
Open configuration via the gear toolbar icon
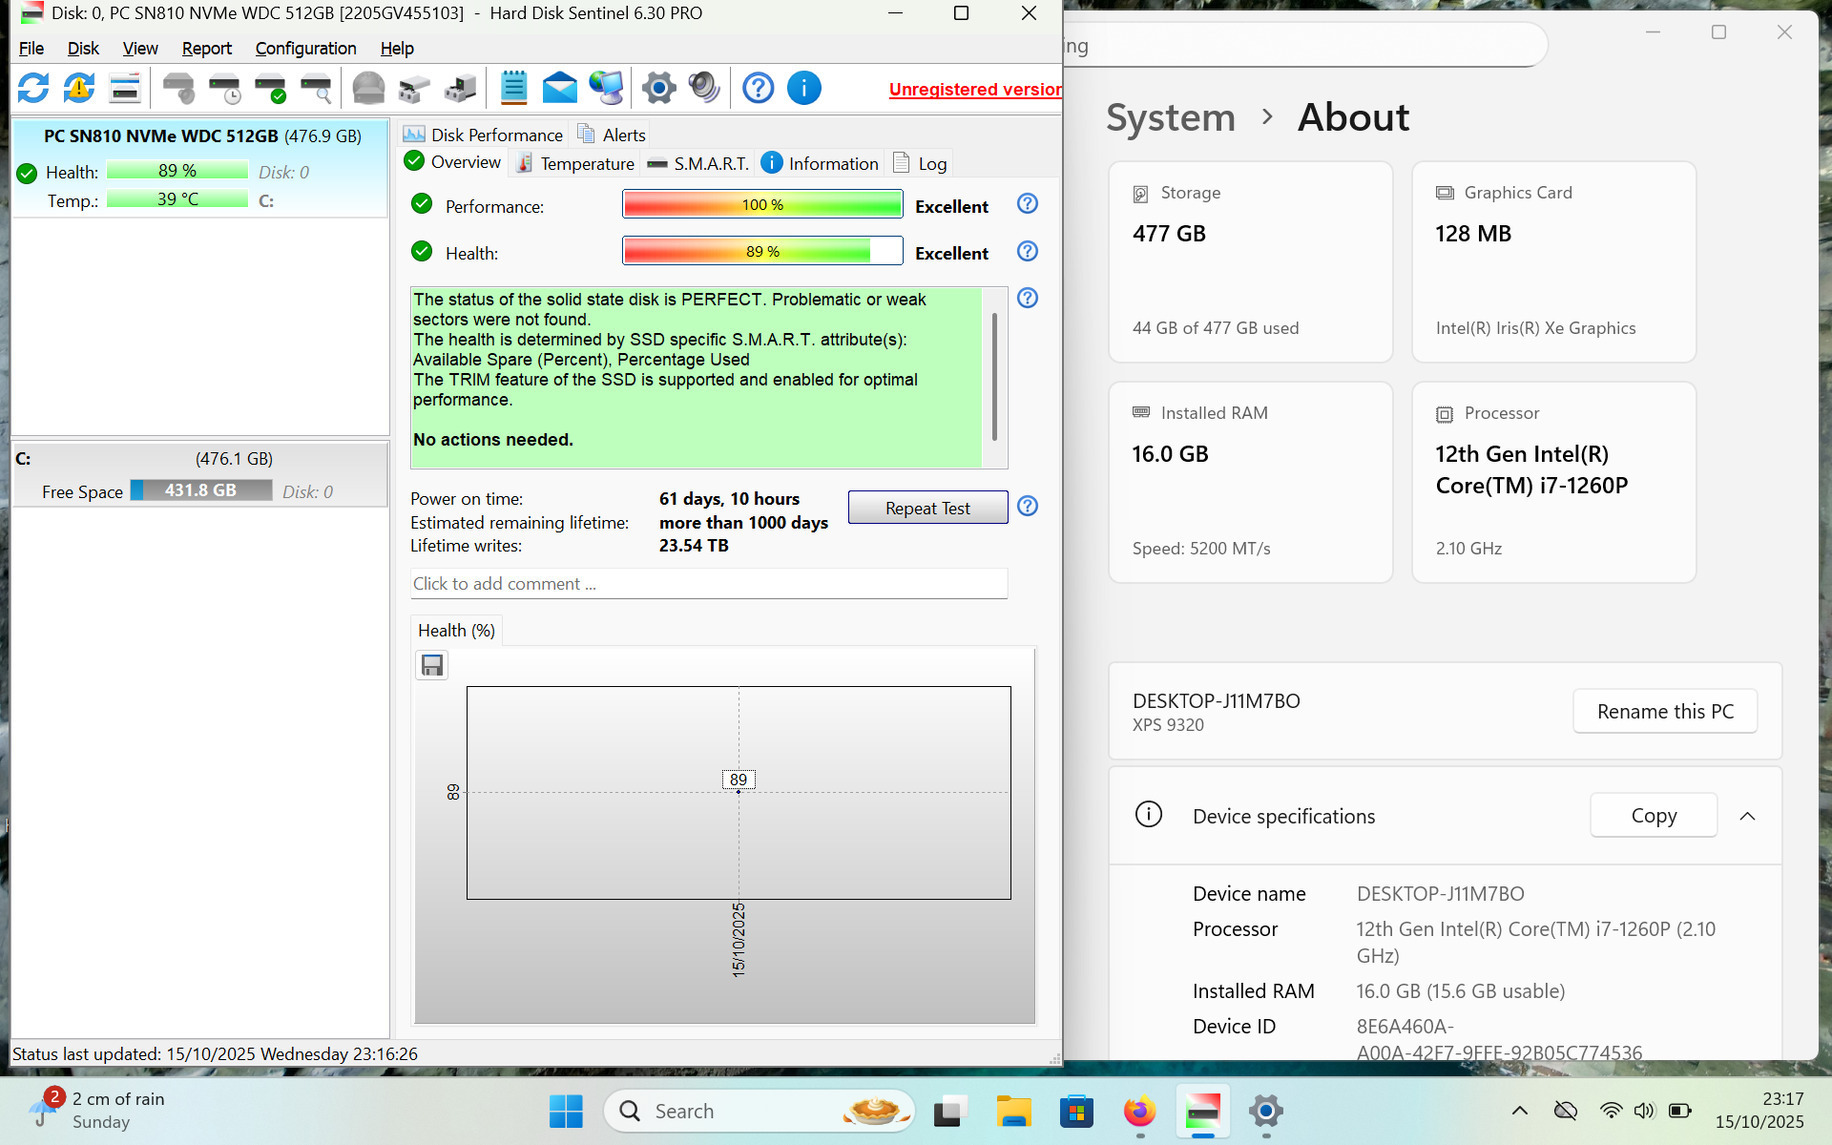point(659,88)
